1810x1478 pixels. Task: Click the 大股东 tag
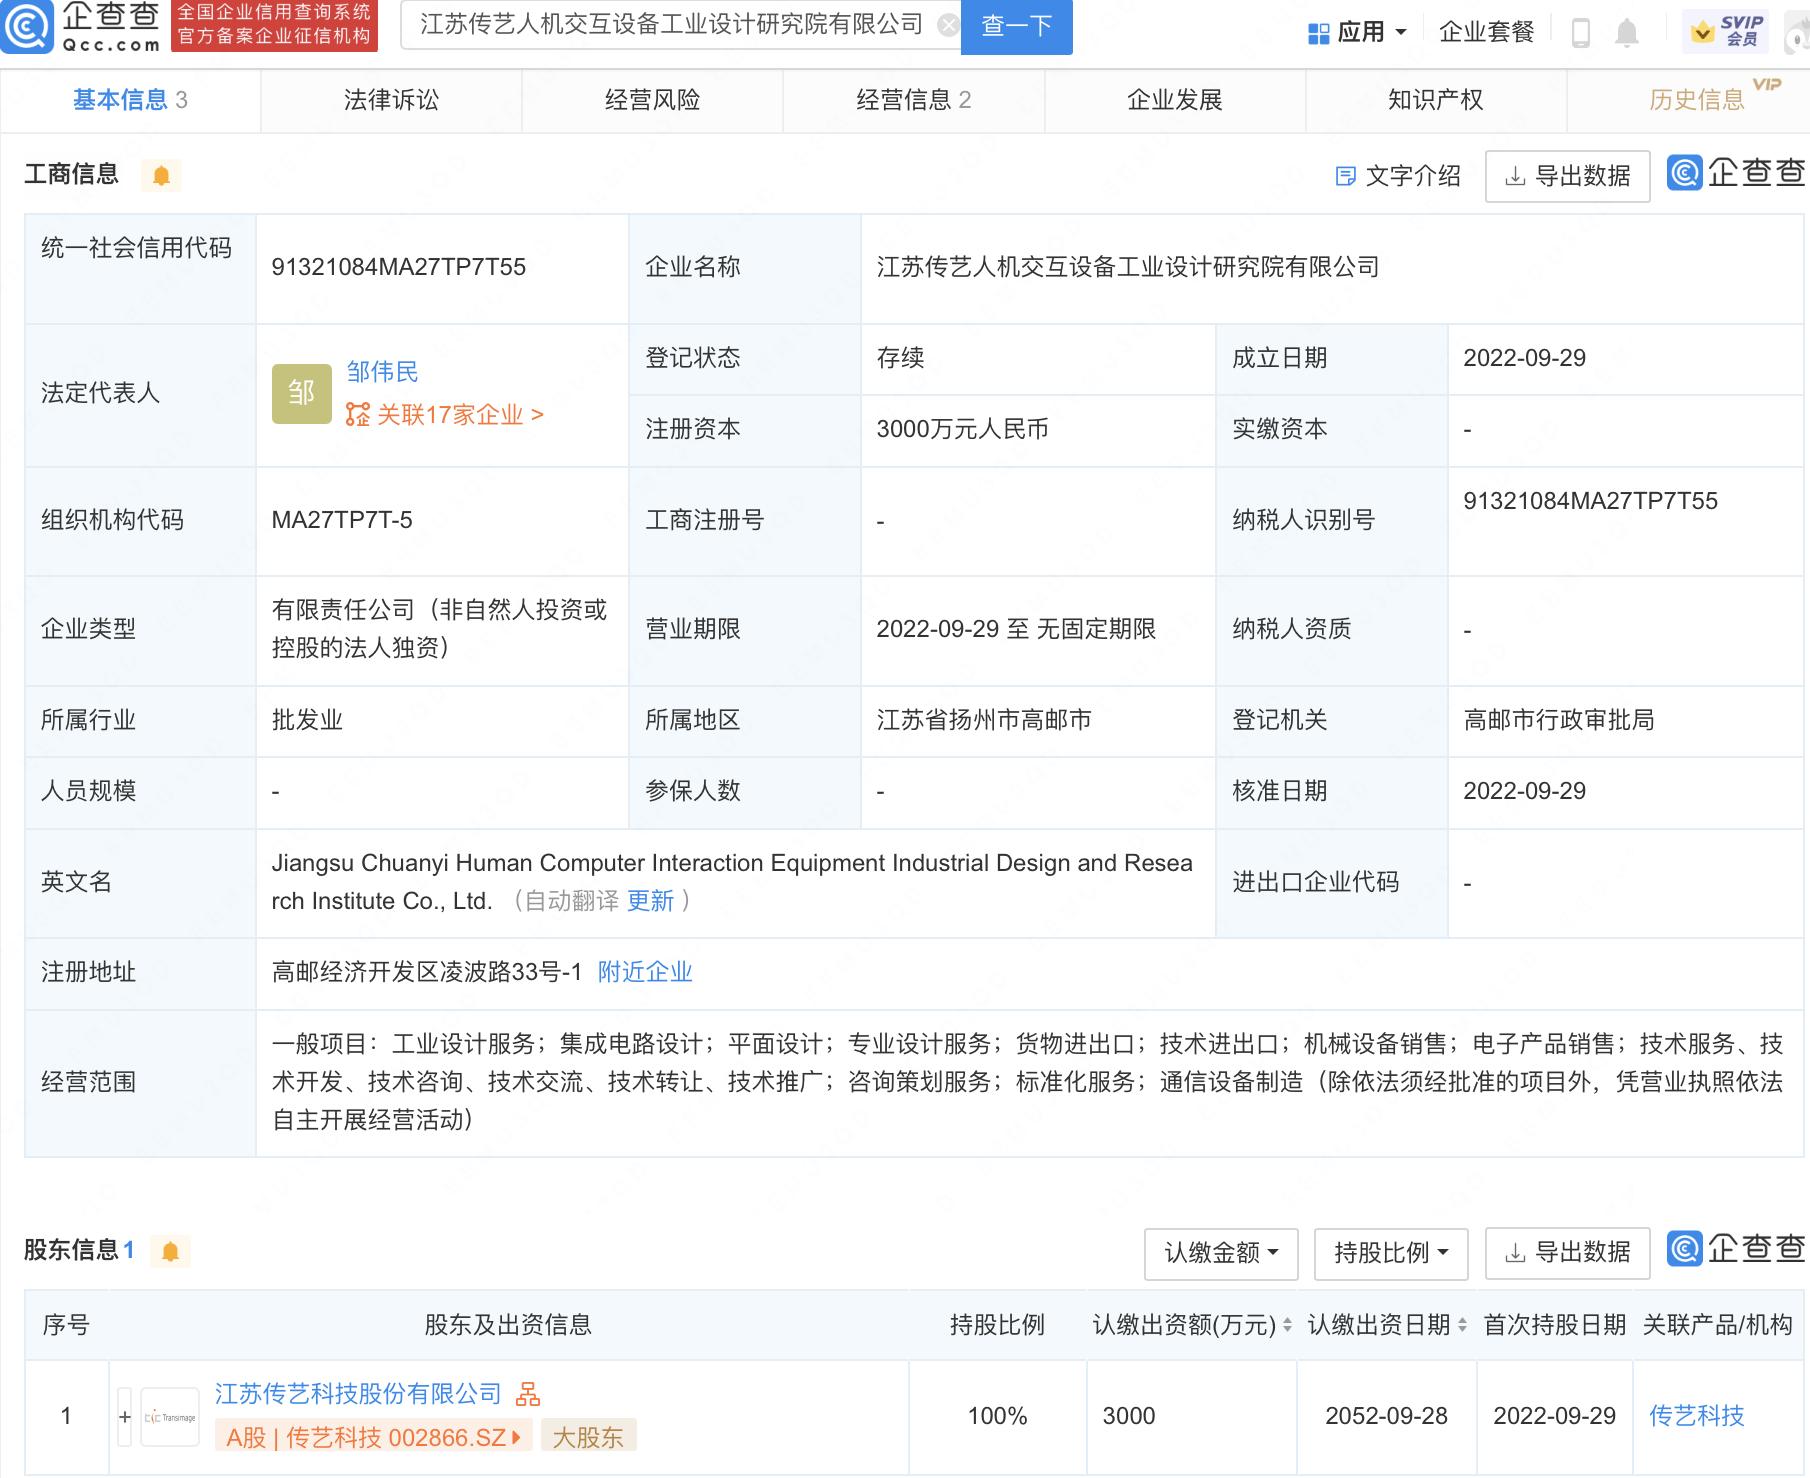coord(588,1438)
